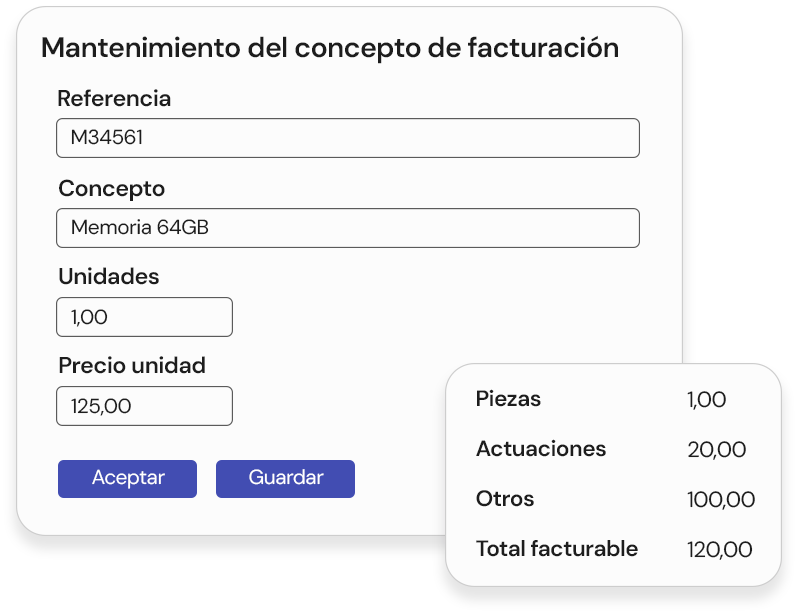Click the Aceptar button
Viewport: 800px width, 611px height.
tap(127, 478)
